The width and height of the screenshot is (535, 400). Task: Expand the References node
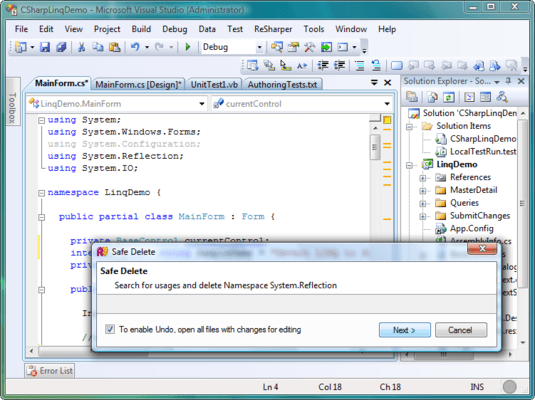click(x=423, y=178)
